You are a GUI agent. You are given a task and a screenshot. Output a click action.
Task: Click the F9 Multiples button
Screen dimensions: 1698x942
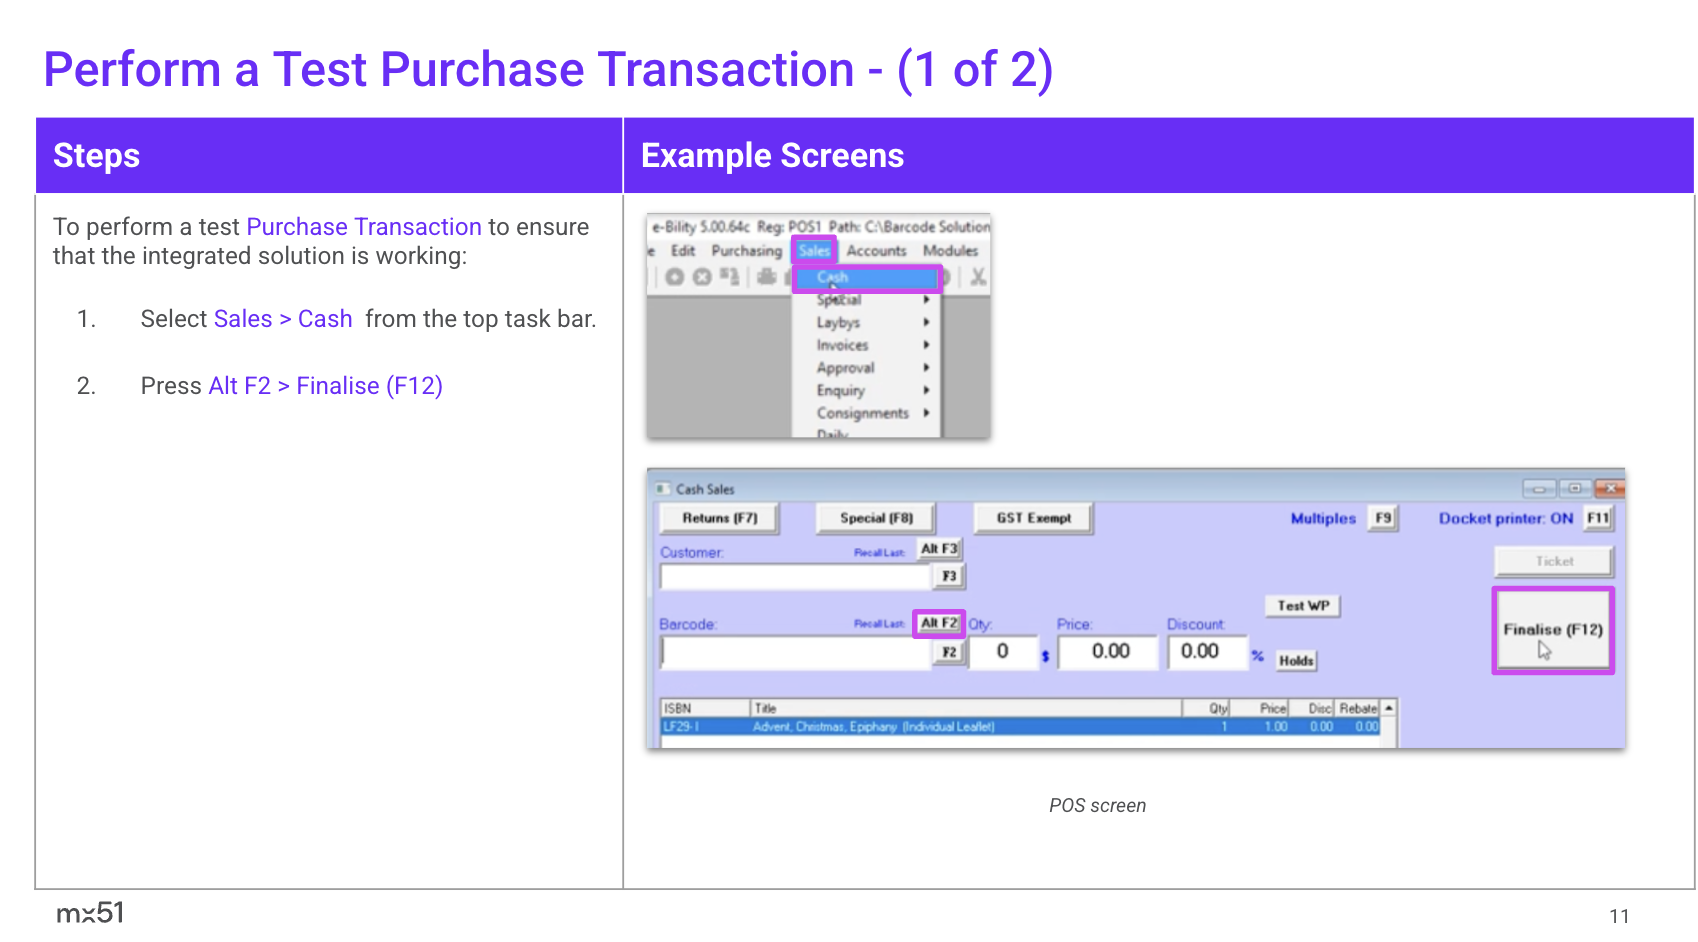point(1382,518)
